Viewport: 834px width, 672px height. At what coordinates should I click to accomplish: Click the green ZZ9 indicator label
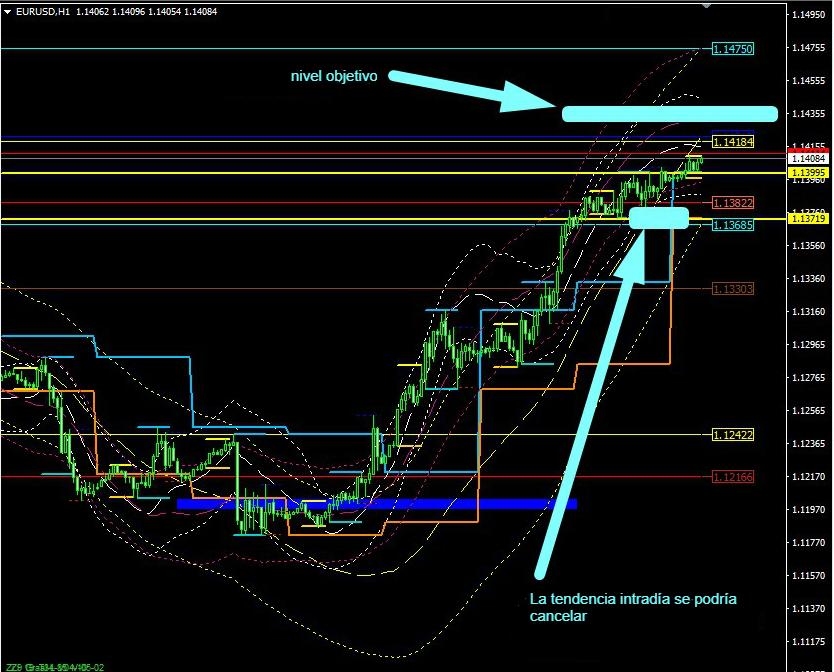pyautogui.click(x=55, y=667)
